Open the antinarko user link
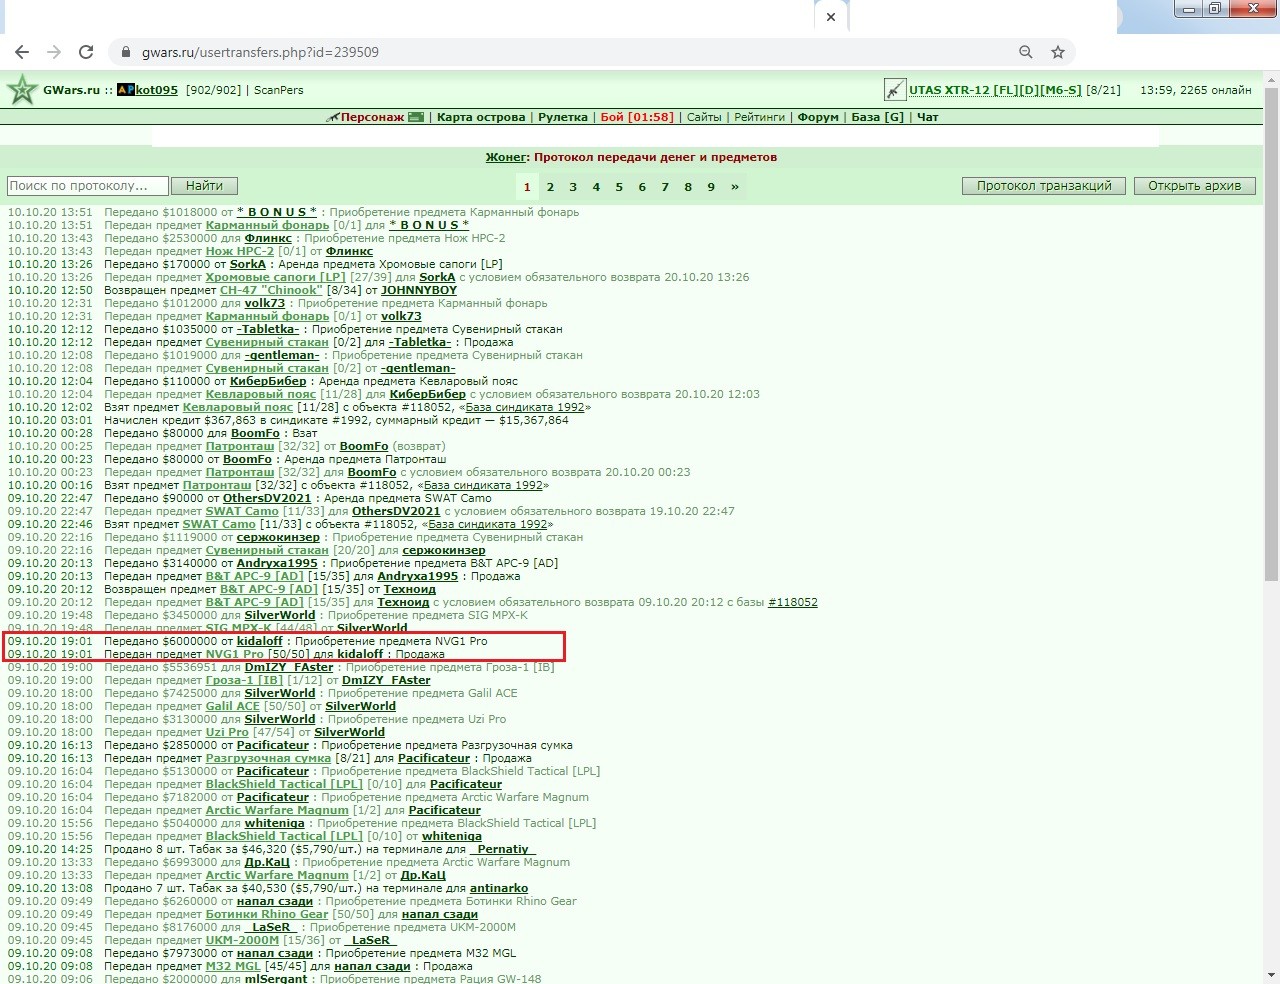Screen dimensions: 1280x984 (499, 888)
